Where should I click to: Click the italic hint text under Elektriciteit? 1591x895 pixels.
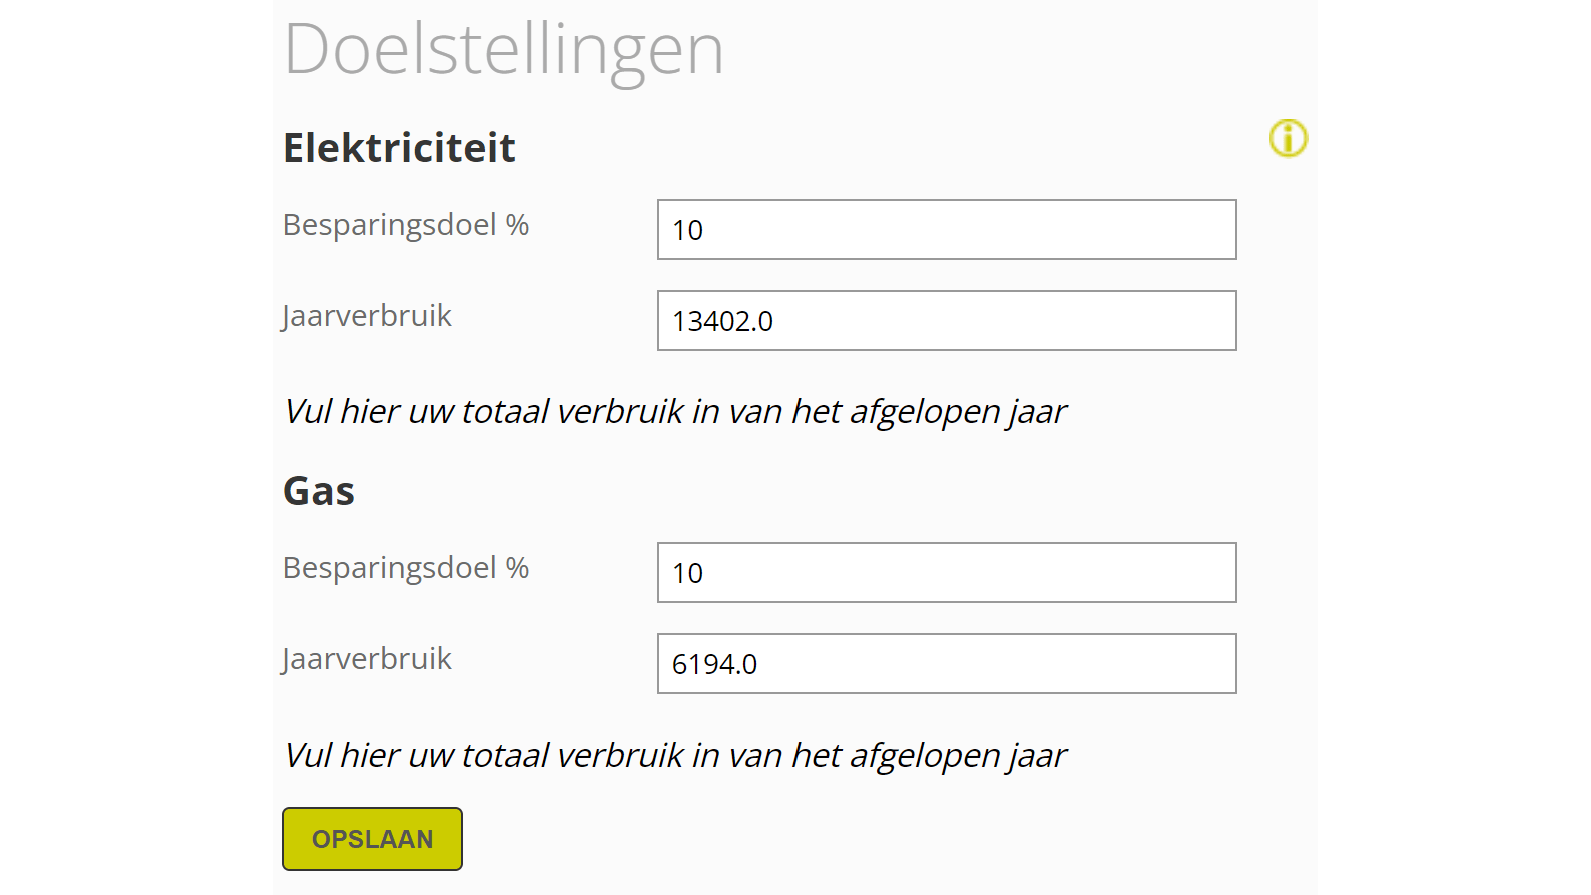pyautogui.click(x=675, y=411)
